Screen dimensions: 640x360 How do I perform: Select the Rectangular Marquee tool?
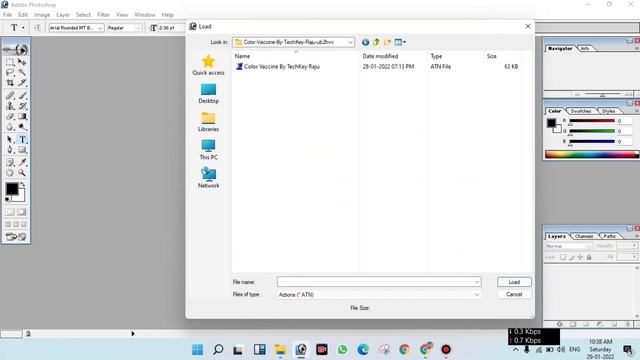tap(10, 62)
